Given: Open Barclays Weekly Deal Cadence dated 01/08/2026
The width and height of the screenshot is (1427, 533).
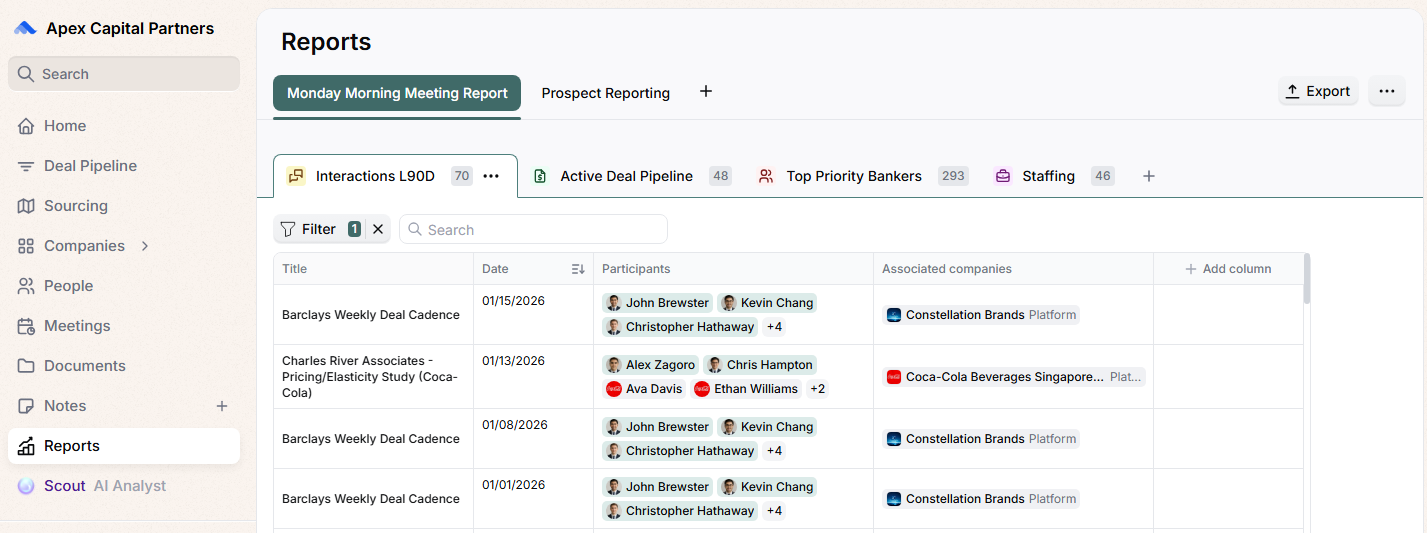Looking at the screenshot, I should click(371, 439).
